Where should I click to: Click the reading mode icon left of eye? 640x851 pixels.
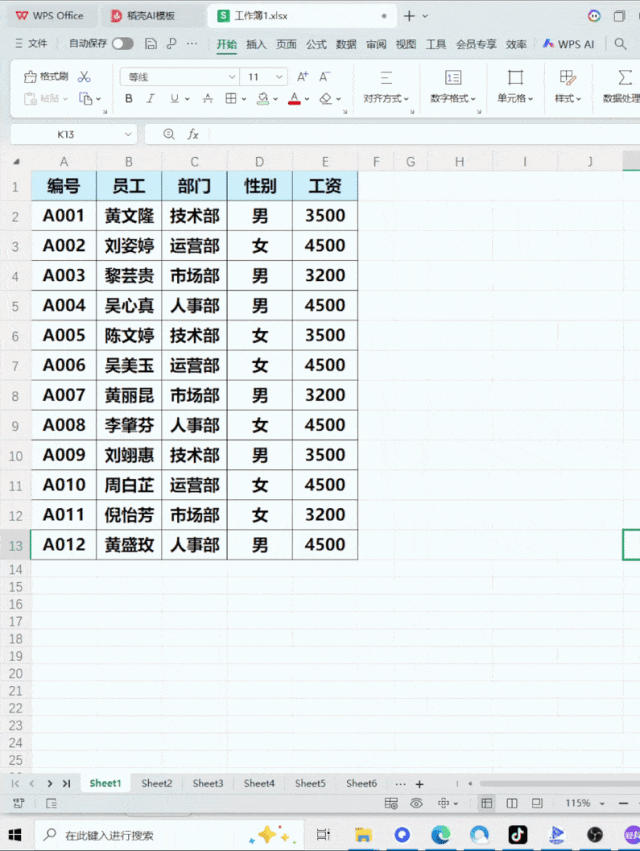[x=391, y=803]
